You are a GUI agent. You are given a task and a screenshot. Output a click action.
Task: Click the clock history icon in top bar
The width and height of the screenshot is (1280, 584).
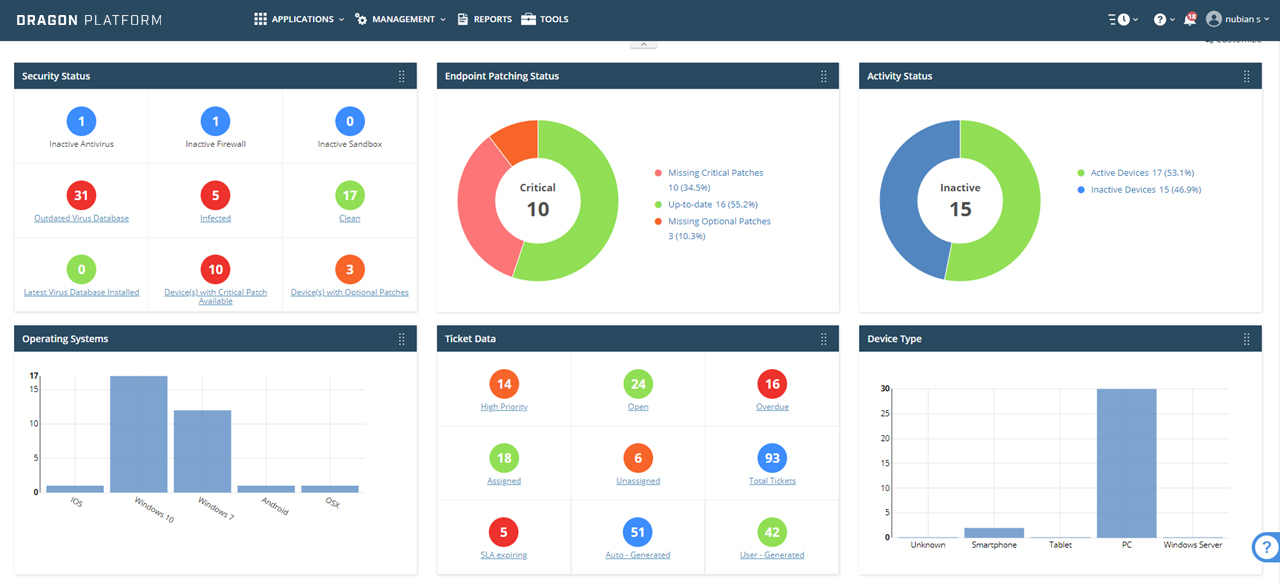[x=1125, y=18]
